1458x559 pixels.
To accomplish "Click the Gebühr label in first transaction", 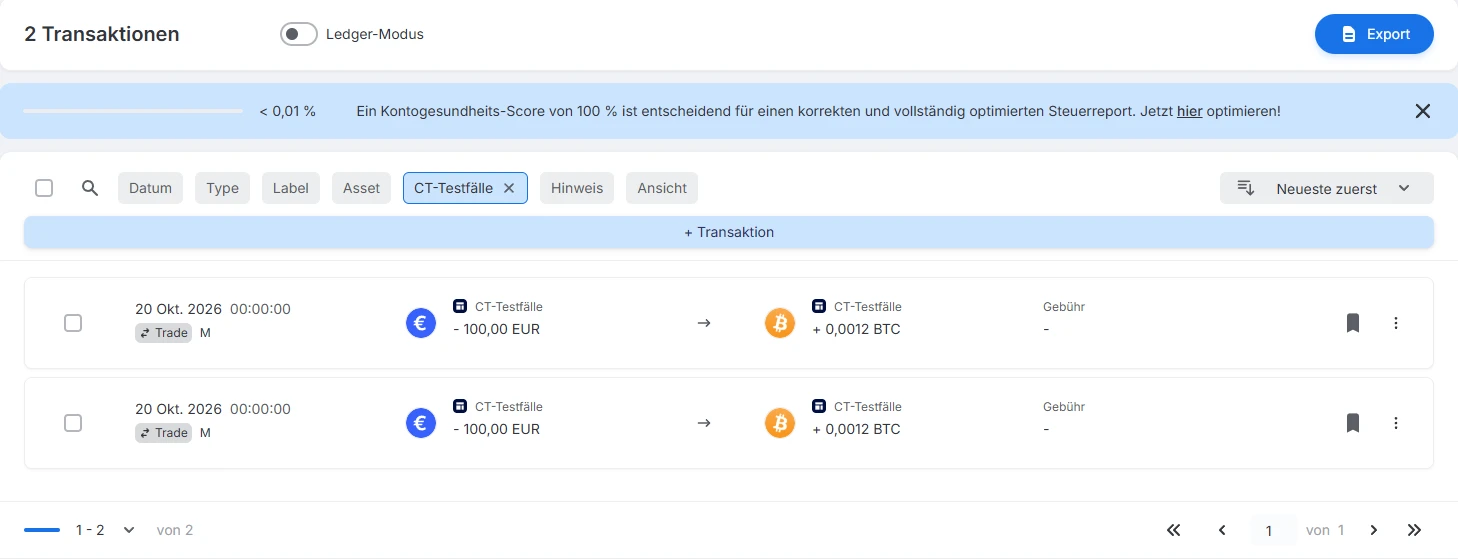I will tap(1064, 307).
